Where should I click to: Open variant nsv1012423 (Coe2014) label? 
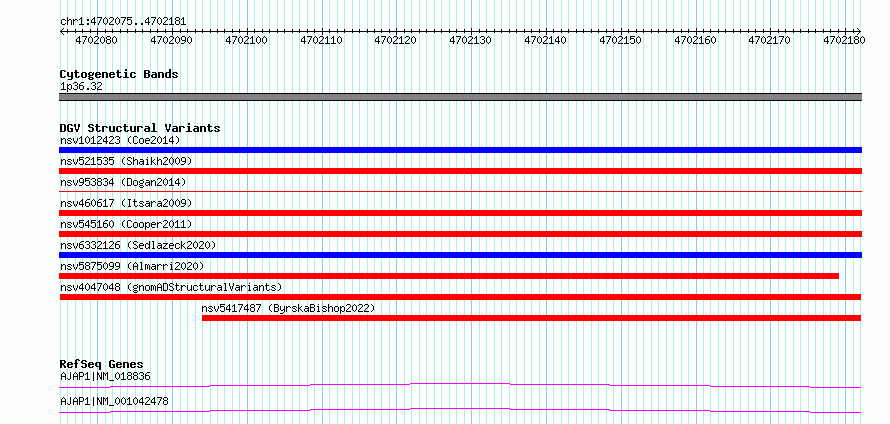[x=120, y=140]
